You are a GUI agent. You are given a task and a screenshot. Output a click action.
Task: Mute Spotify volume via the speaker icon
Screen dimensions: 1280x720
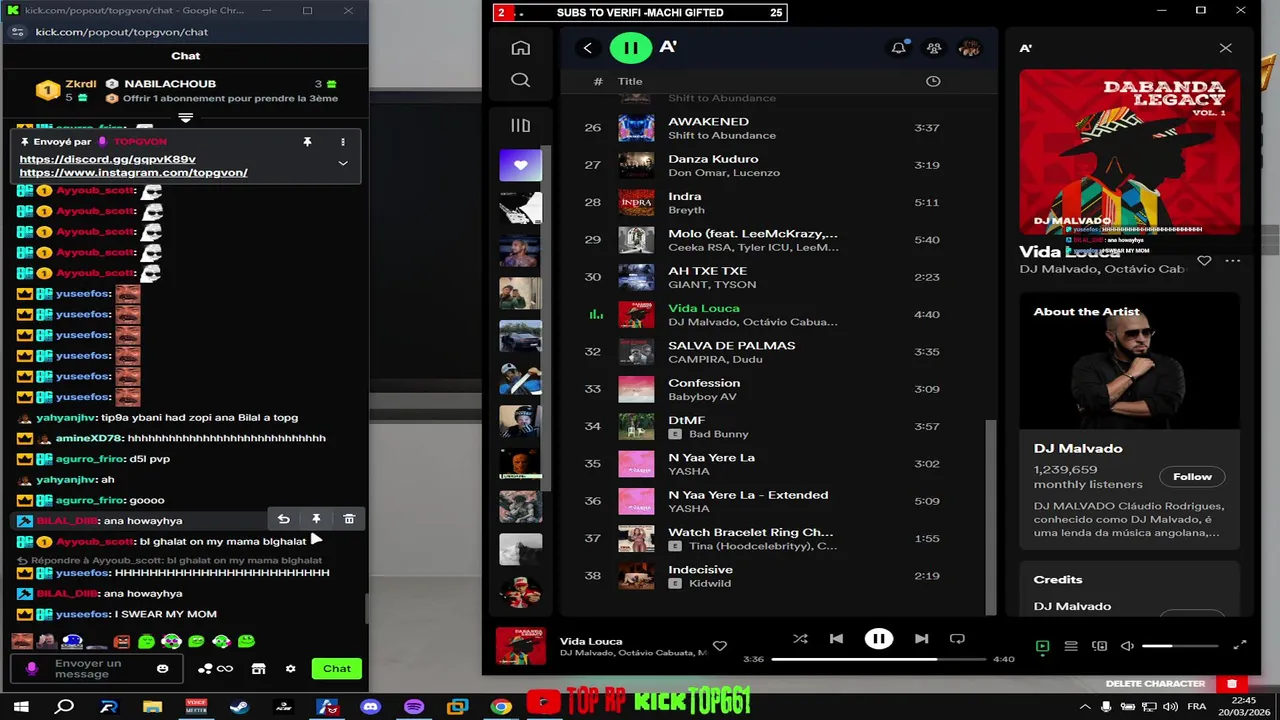[1128, 646]
